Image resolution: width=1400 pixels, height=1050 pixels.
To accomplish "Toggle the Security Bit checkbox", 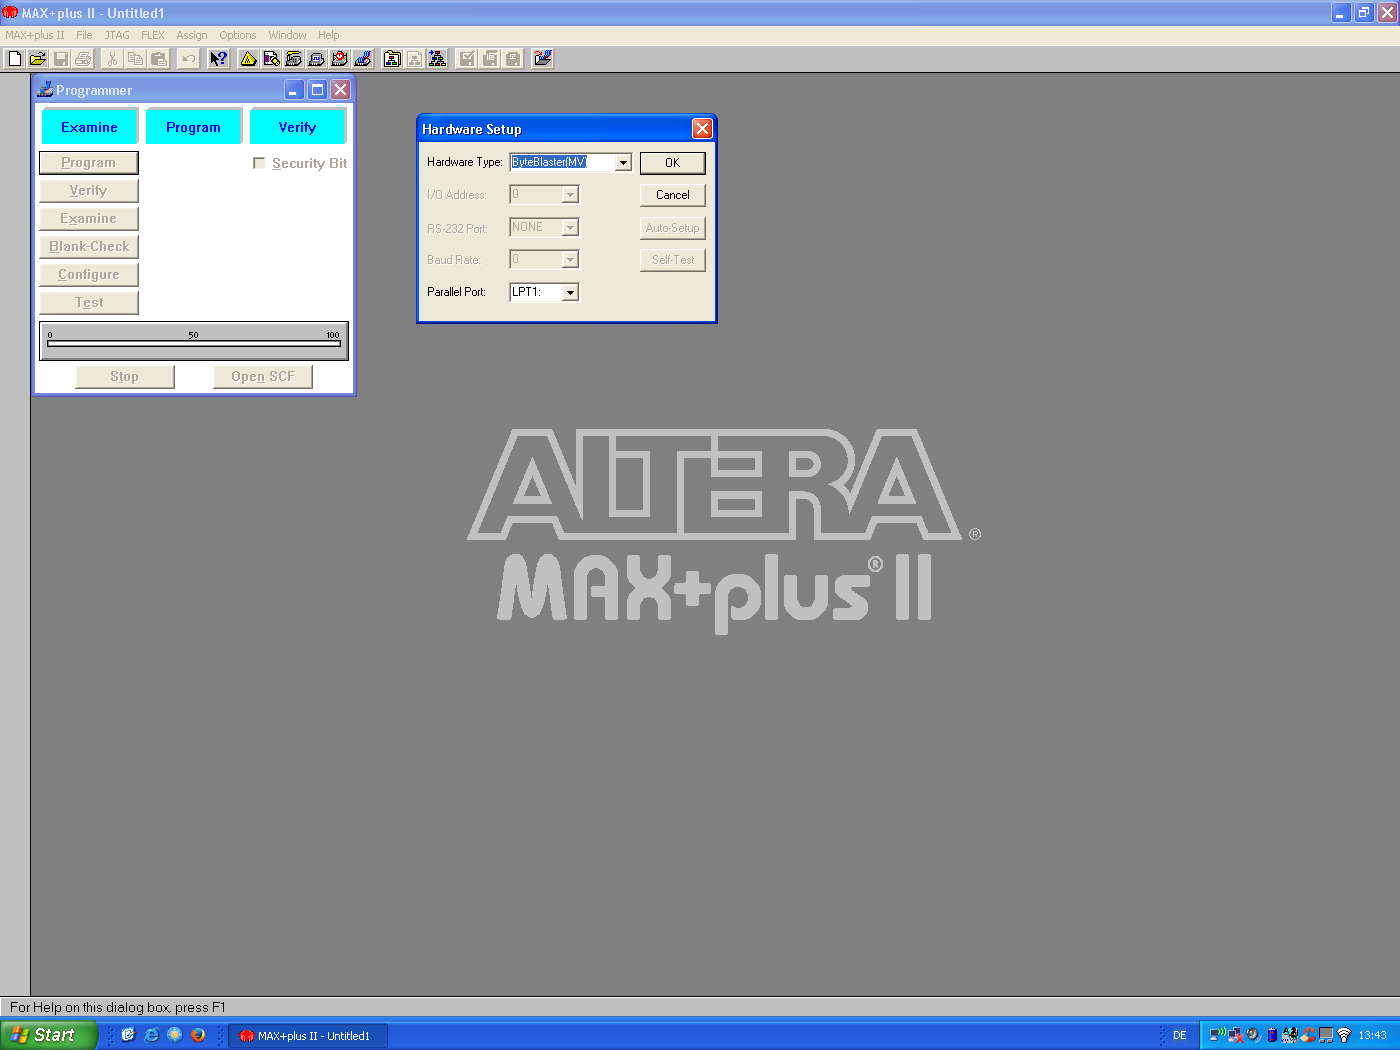I will (x=259, y=163).
